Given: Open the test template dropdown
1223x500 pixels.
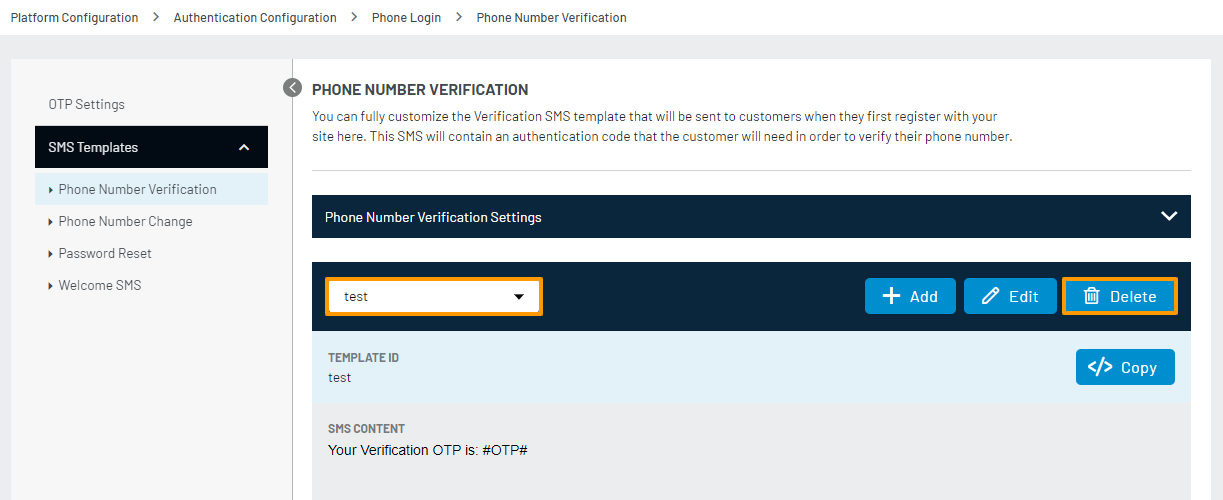Looking at the screenshot, I should (x=434, y=296).
